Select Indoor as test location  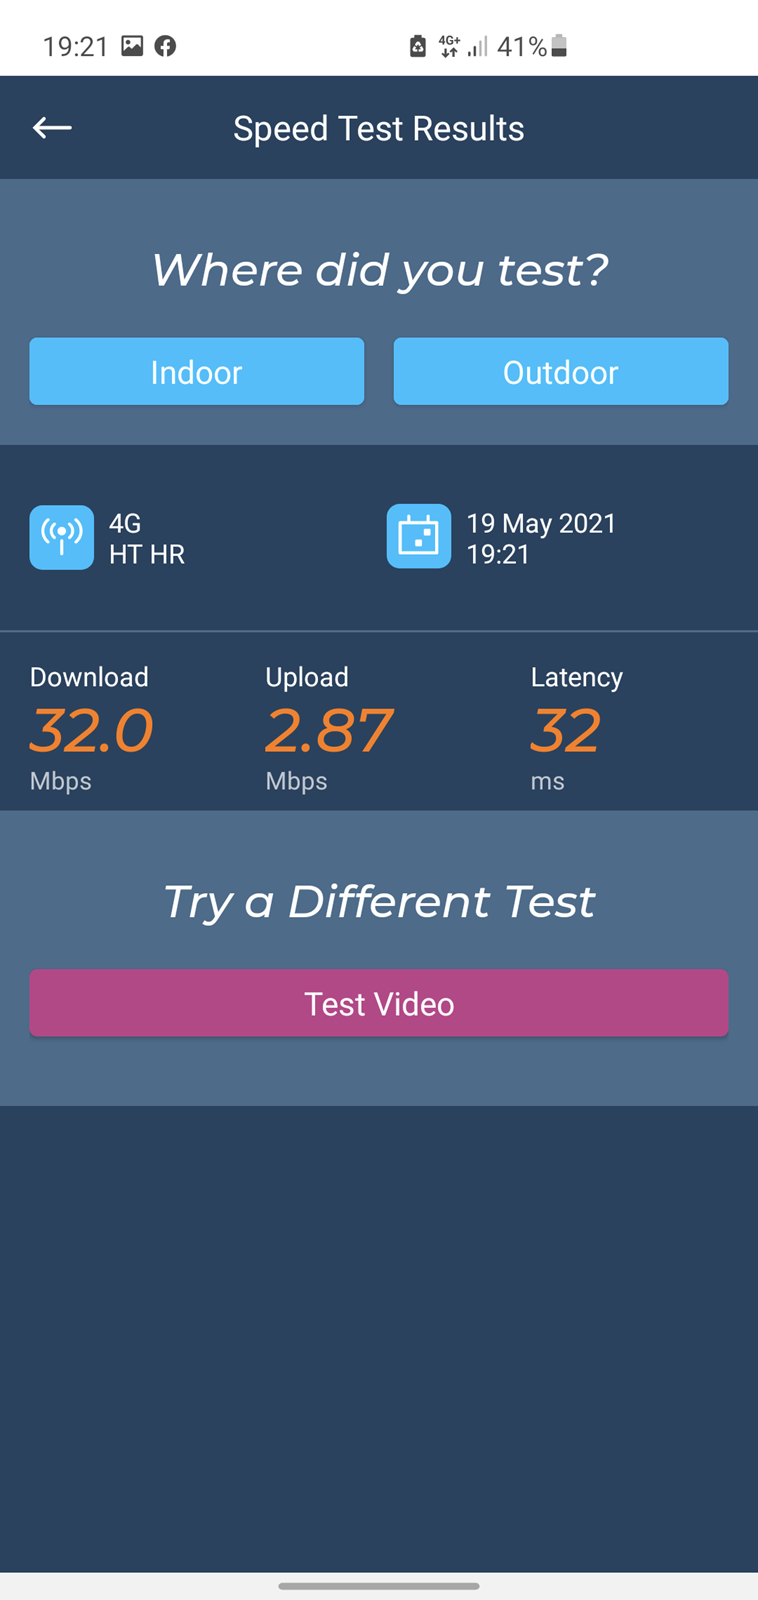197,371
